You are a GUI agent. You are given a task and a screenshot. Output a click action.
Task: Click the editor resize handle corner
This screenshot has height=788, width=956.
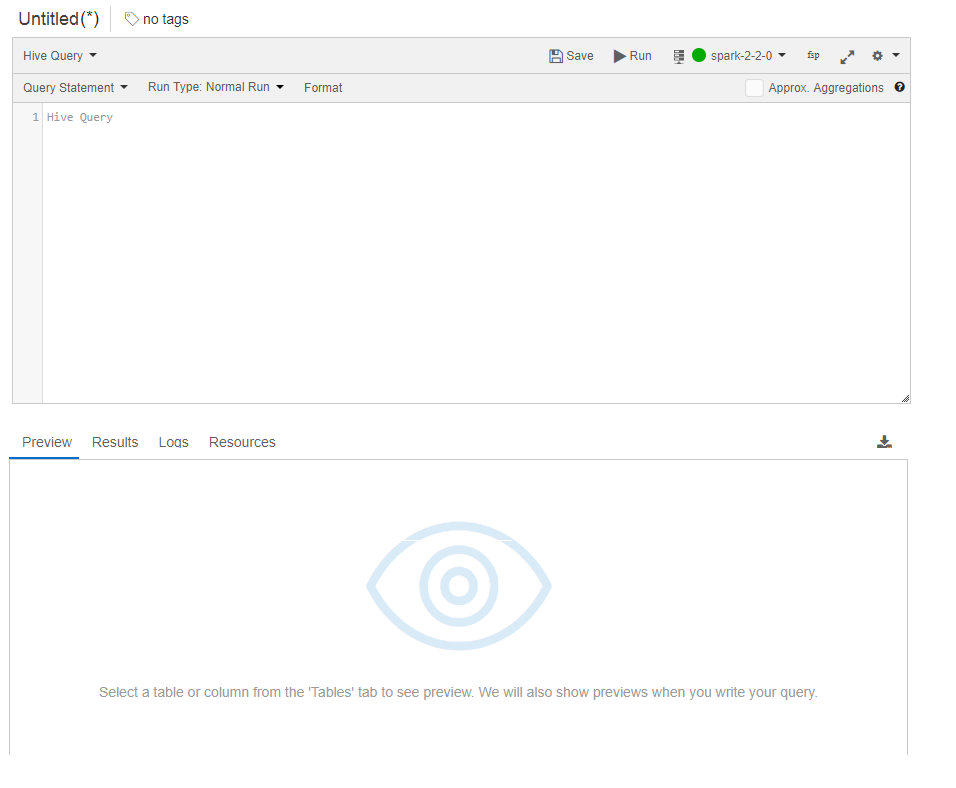tap(905, 398)
